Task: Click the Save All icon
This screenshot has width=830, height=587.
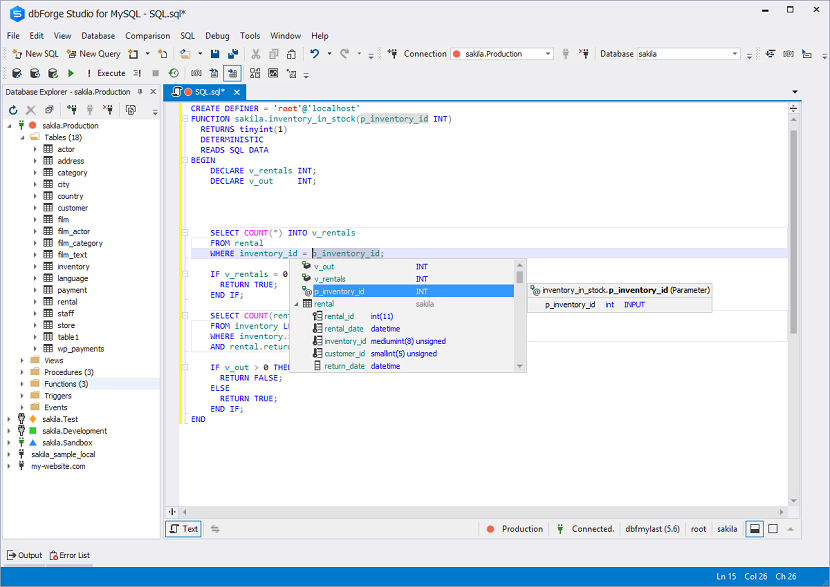Action: 233,54
